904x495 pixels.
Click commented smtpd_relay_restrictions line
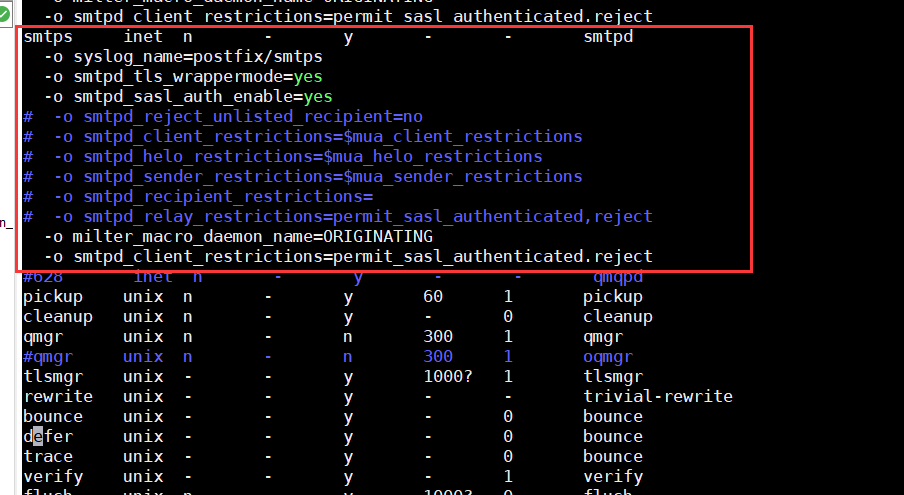click(338, 216)
